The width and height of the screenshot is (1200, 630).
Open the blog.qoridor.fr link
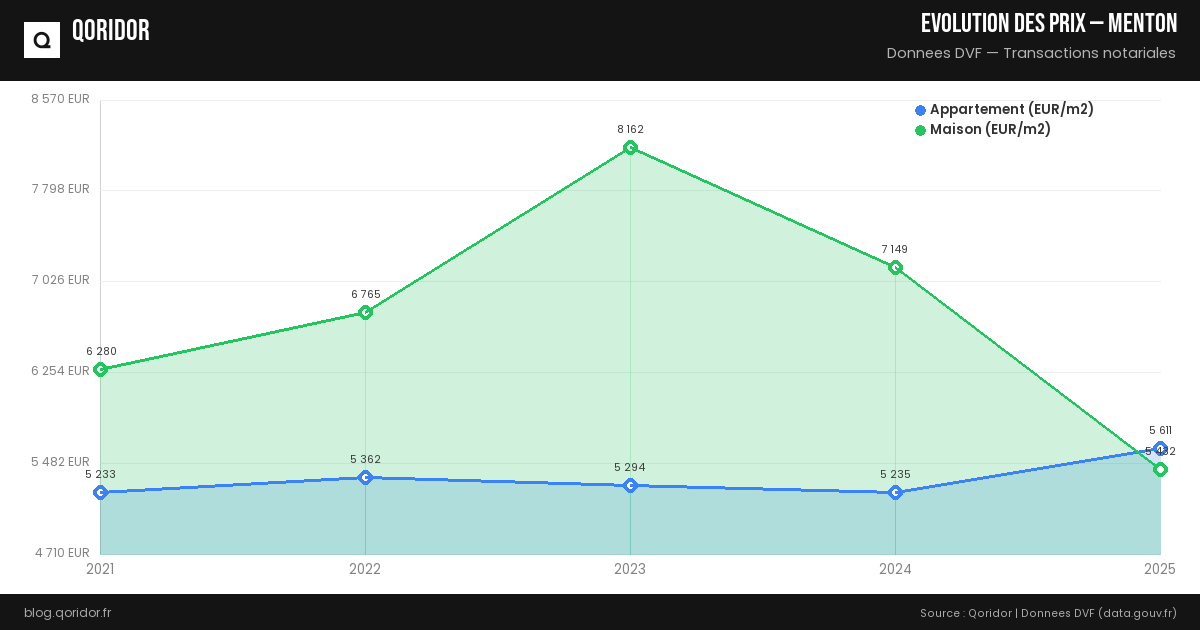click(x=67, y=613)
